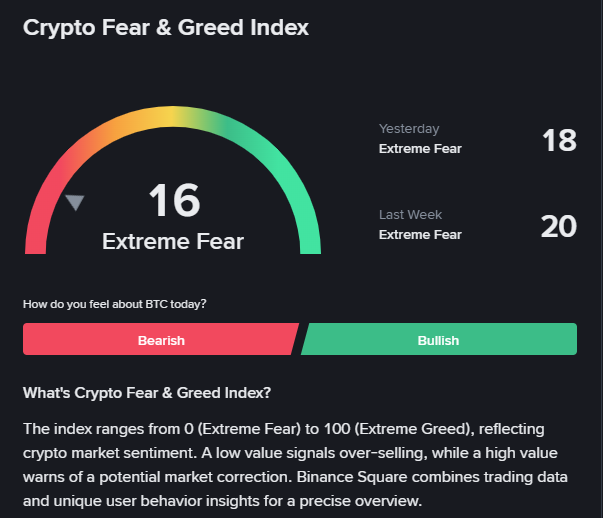
Task: Select the Last Week label
Action: [x=410, y=214]
